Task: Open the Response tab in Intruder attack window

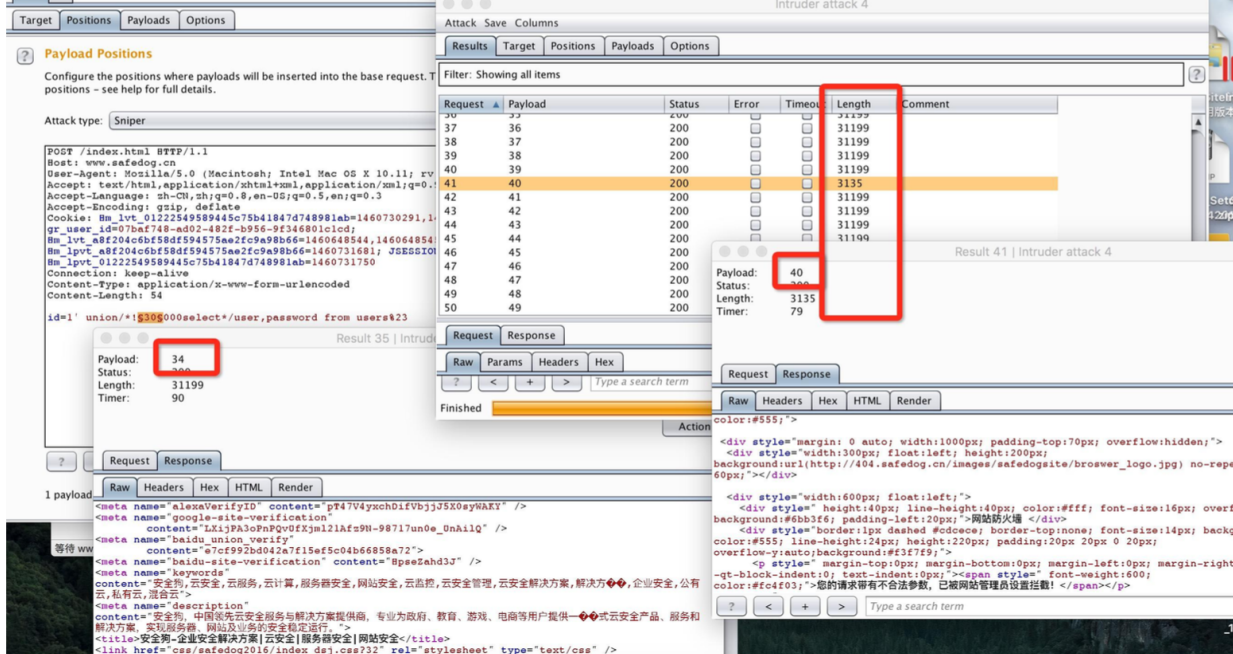Action: [x=531, y=336]
